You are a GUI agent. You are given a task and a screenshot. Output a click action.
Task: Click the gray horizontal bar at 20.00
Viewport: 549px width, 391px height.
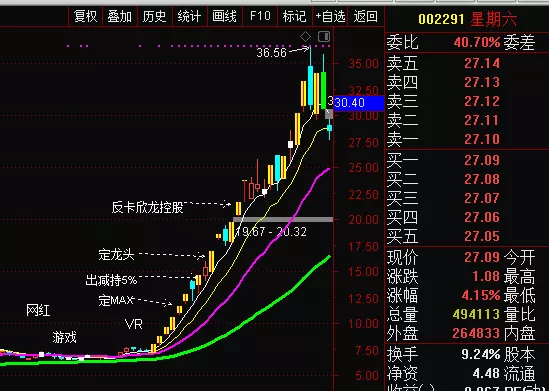283,219
